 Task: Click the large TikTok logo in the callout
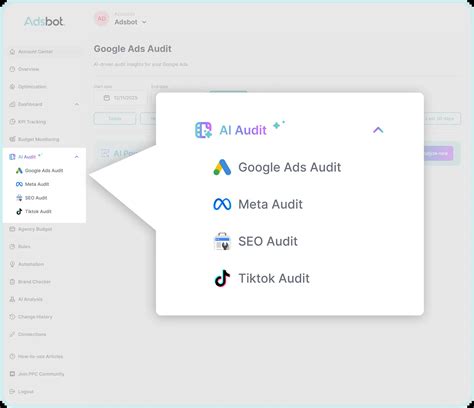(x=222, y=278)
